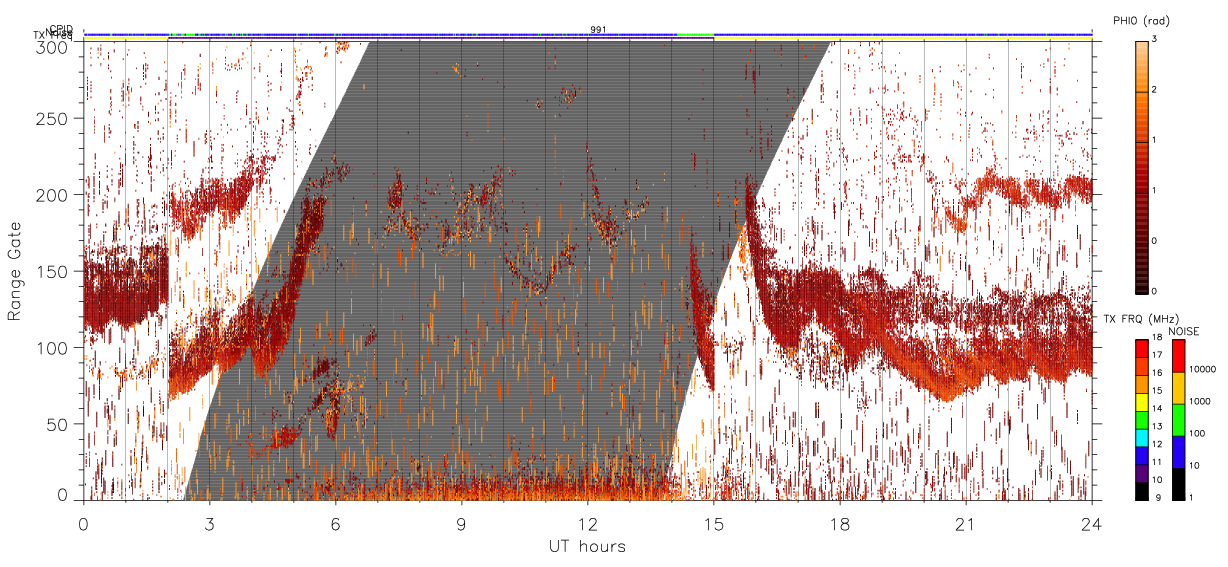Viewport: 1228px width, 567px height.
Task: Click the blue 10–100 swatch in NOISE legend
Action: click(1178, 452)
